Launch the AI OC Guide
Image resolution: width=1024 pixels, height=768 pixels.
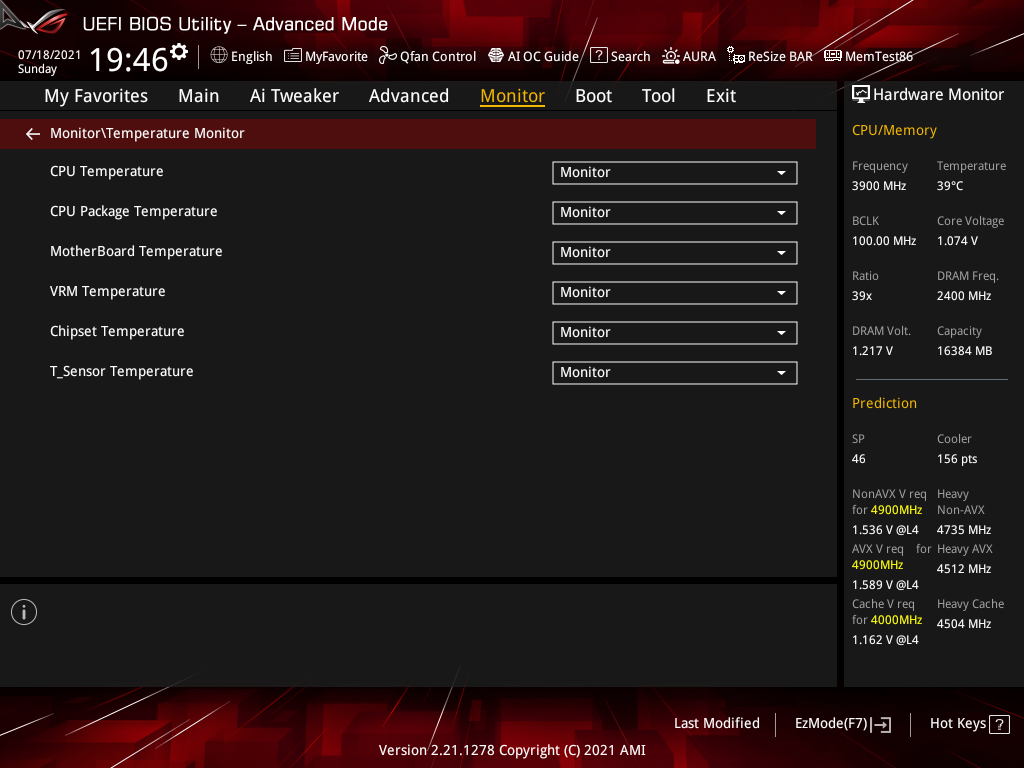[x=533, y=56]
